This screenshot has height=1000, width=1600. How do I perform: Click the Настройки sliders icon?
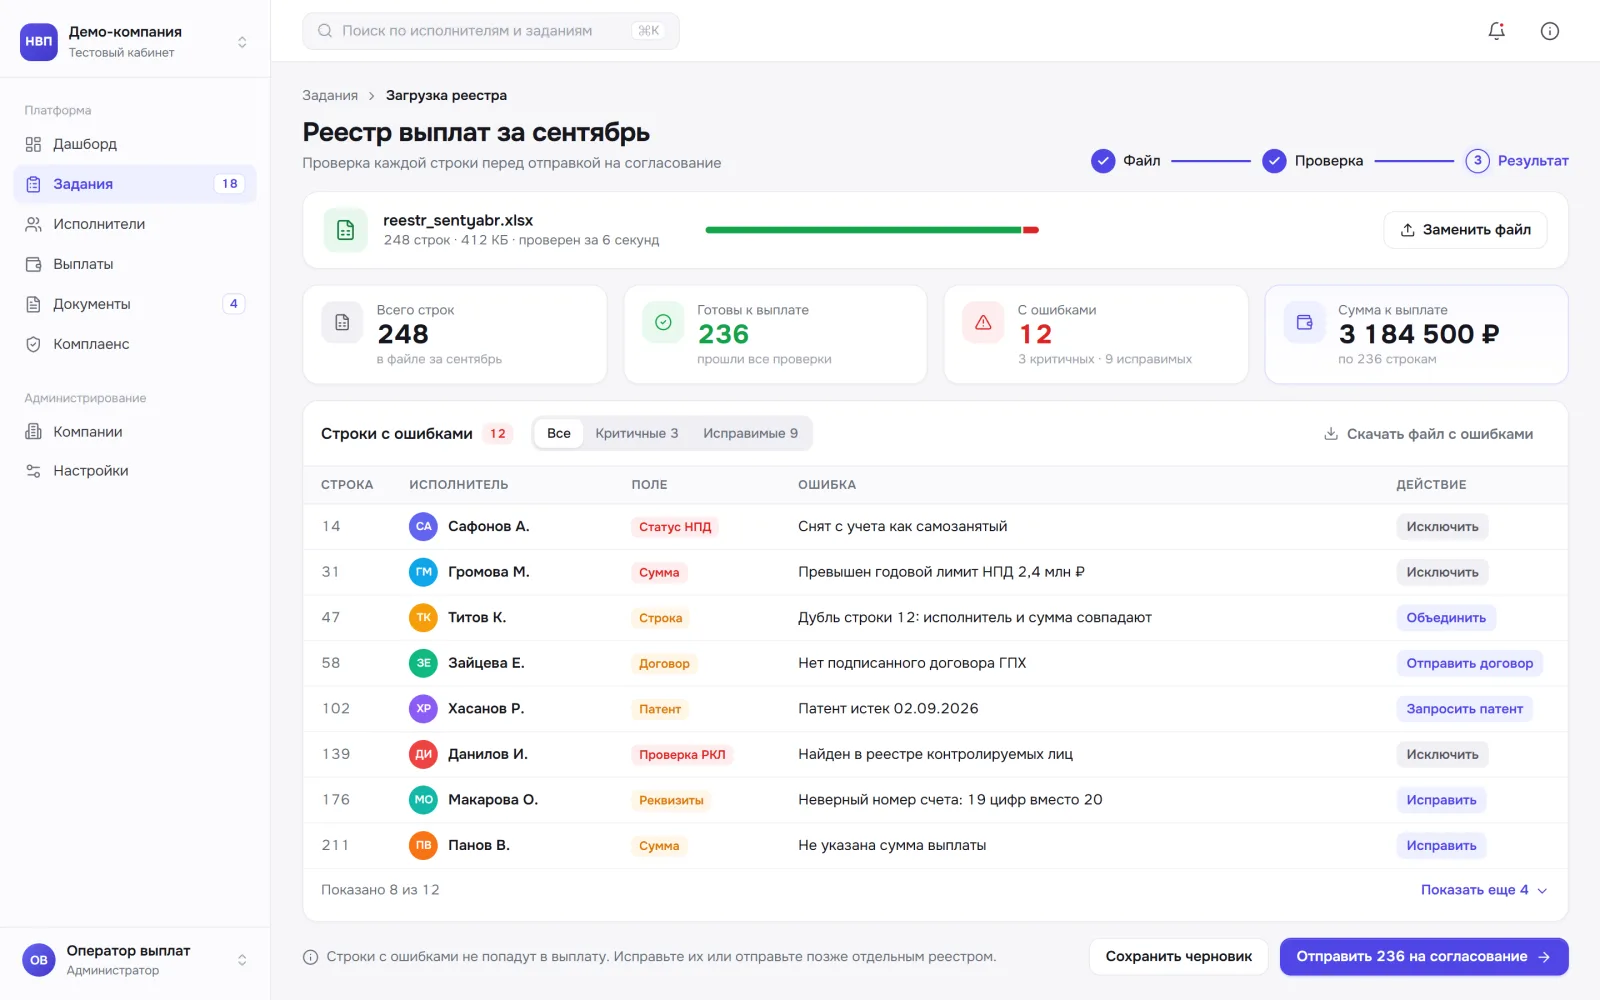pos(33,471)
